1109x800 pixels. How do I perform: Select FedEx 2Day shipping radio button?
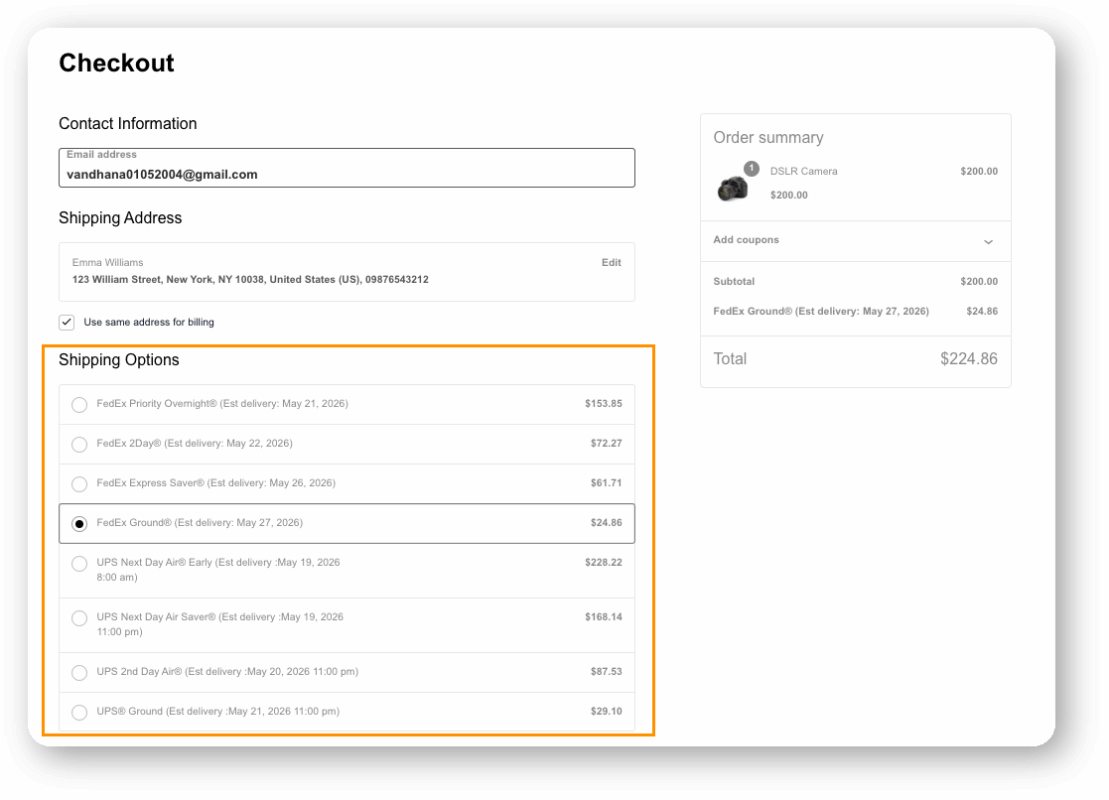click(79, 444)
